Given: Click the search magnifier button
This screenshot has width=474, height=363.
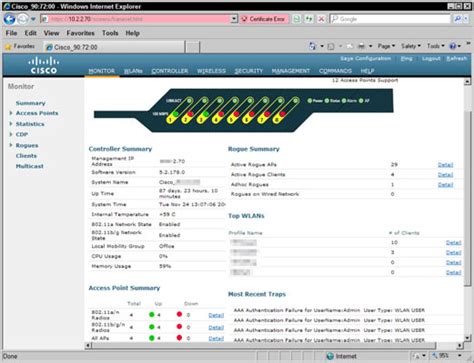Looking at the screenshot, I should tap(458, 19).
